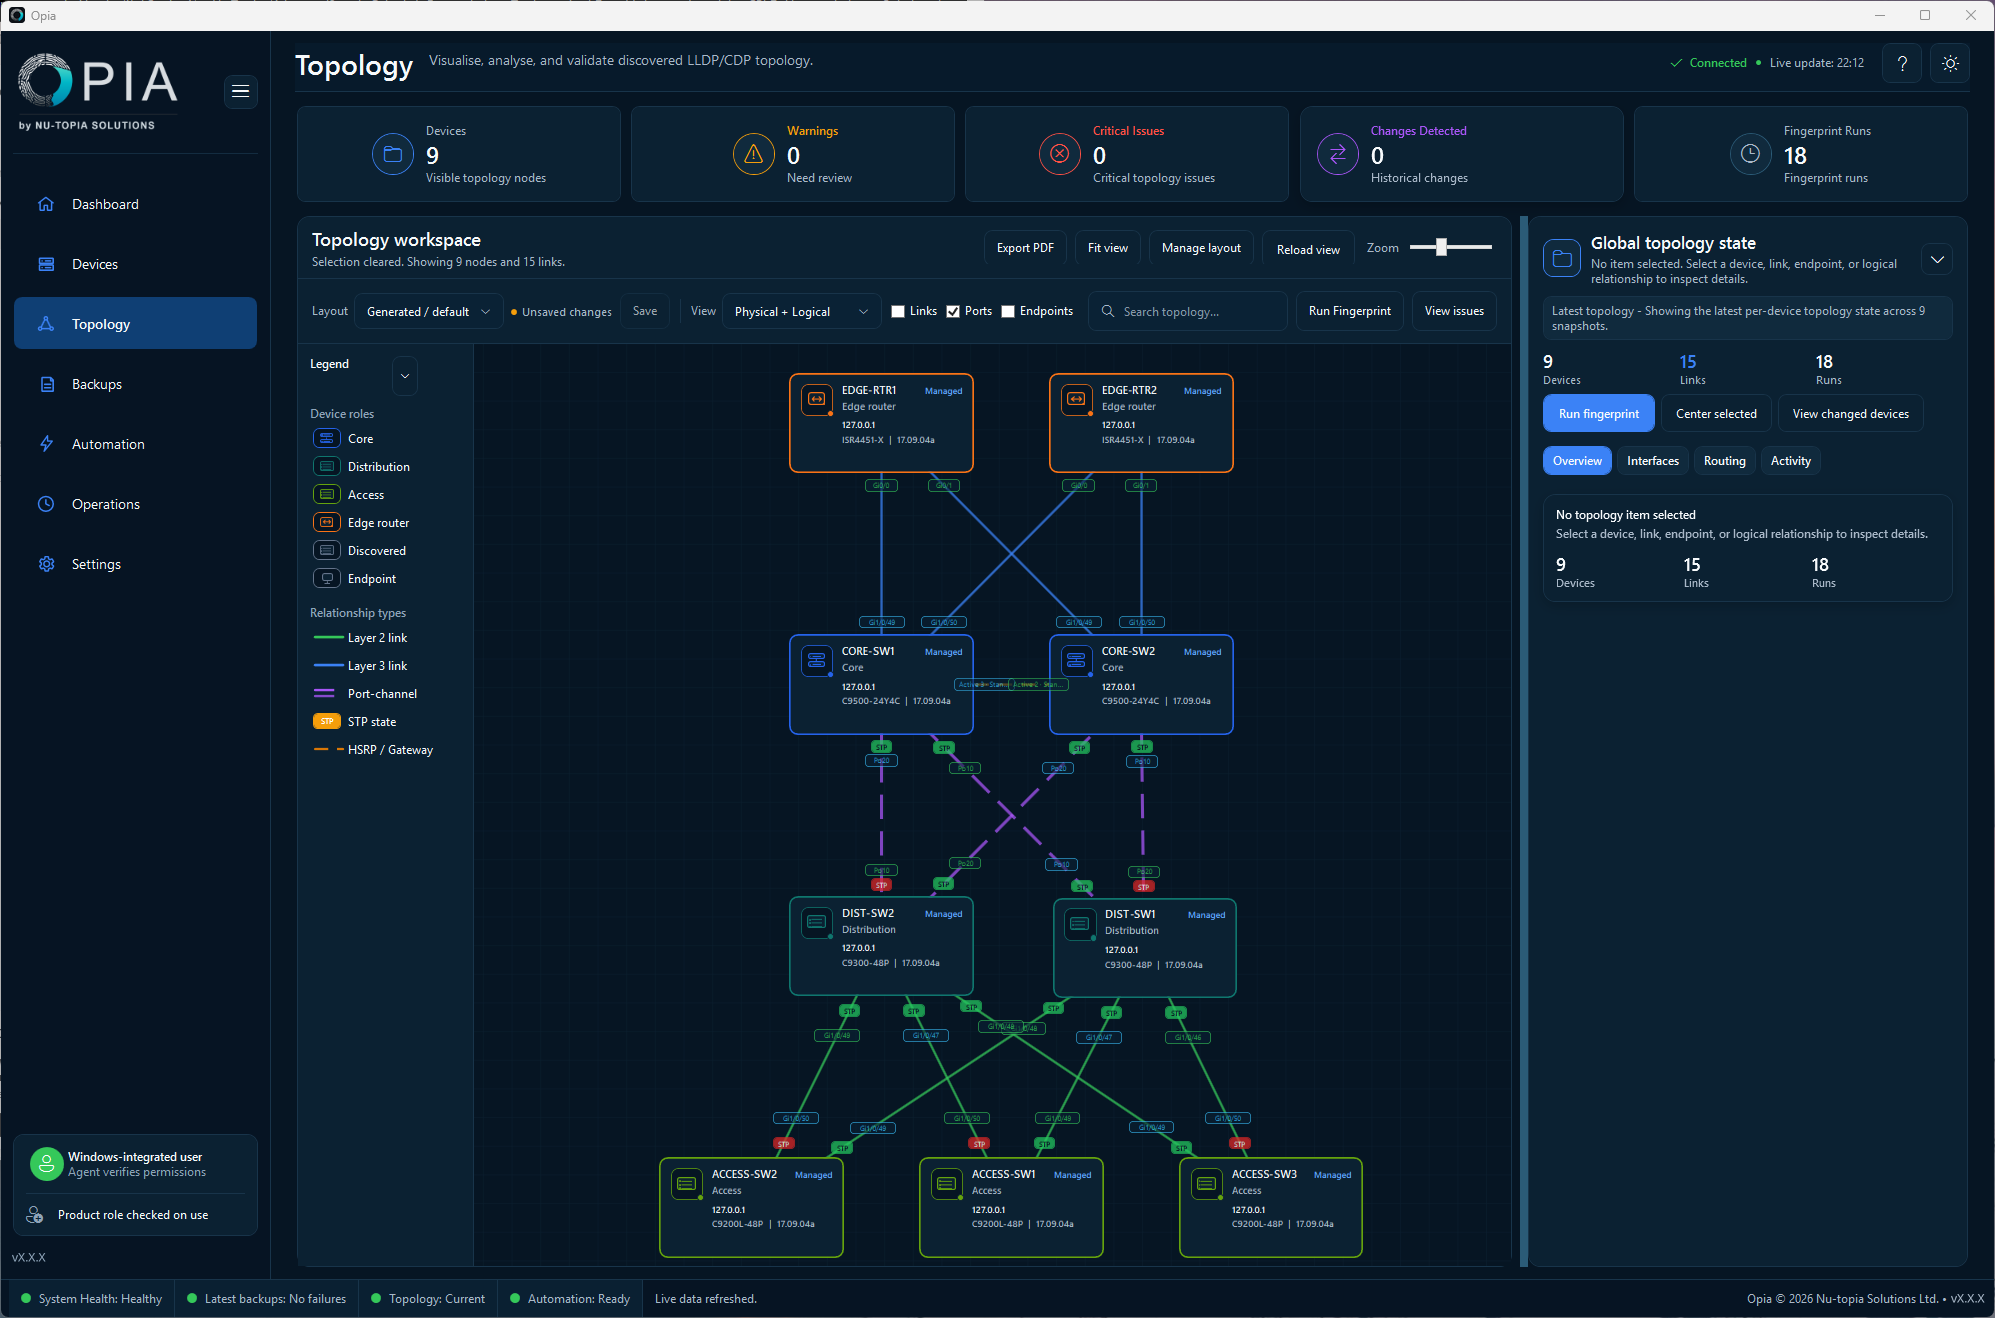The width and height of the screenshot is (1995, 1318).
Task: Select the Port-channel legend entry
Action: tap(365, 694)
